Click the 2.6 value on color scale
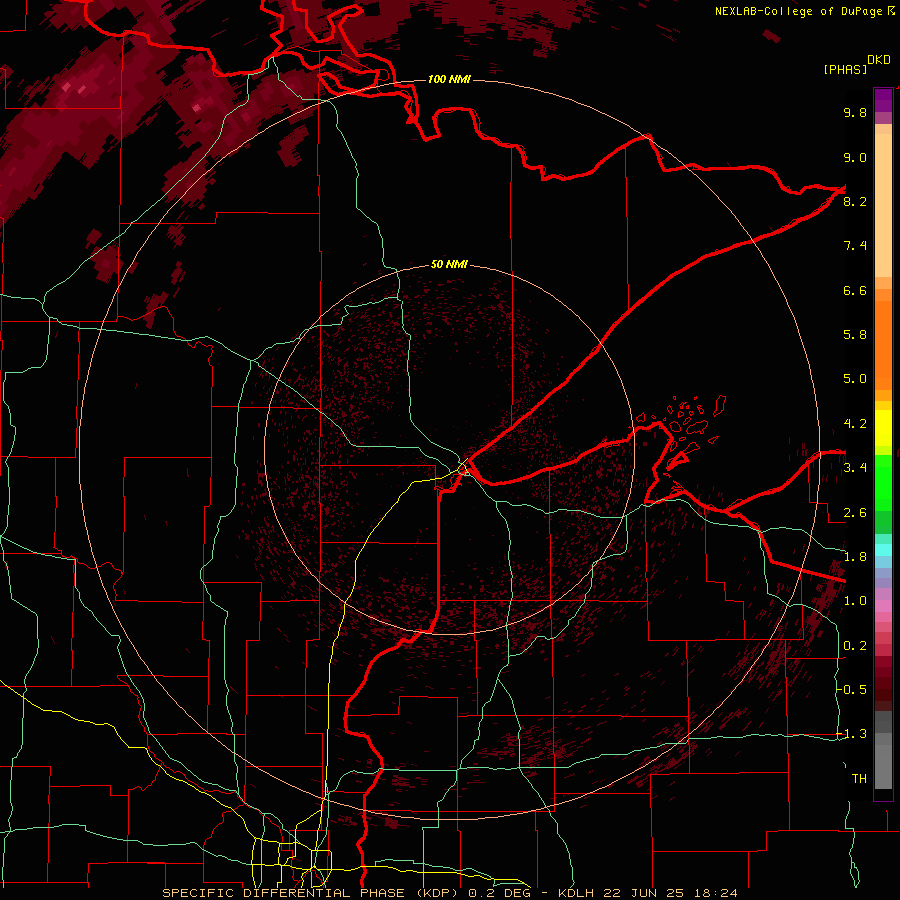Image resolution: width=900 pixels, height=900 pixels. (x=855, y=513)
